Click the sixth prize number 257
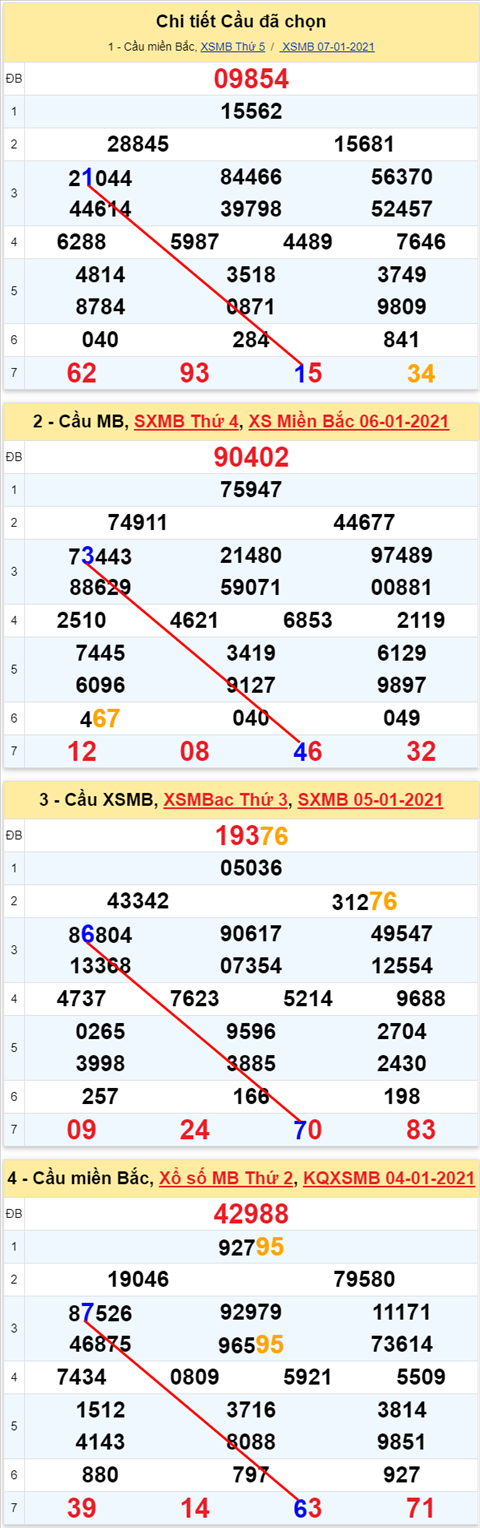Screen dimensions: 480x1528 tap(100, 1096)
